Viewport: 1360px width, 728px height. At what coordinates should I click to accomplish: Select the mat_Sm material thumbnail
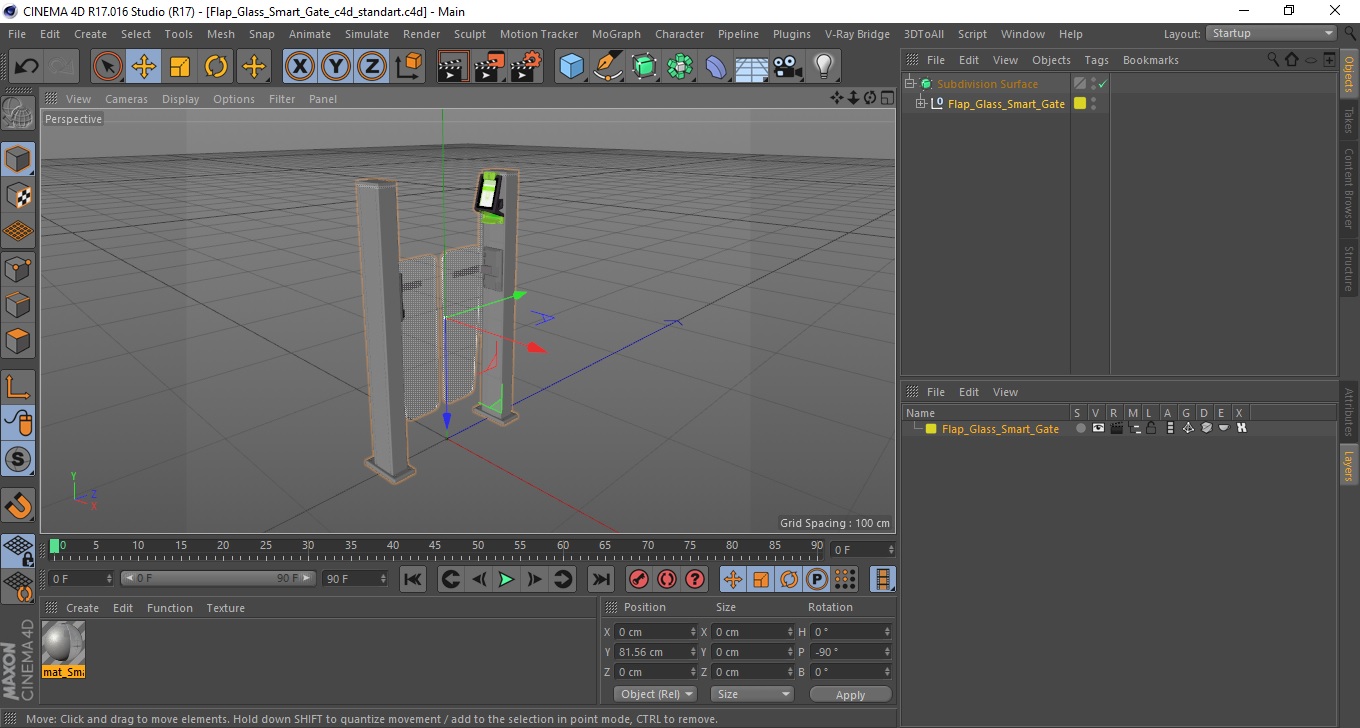point(64,649)
